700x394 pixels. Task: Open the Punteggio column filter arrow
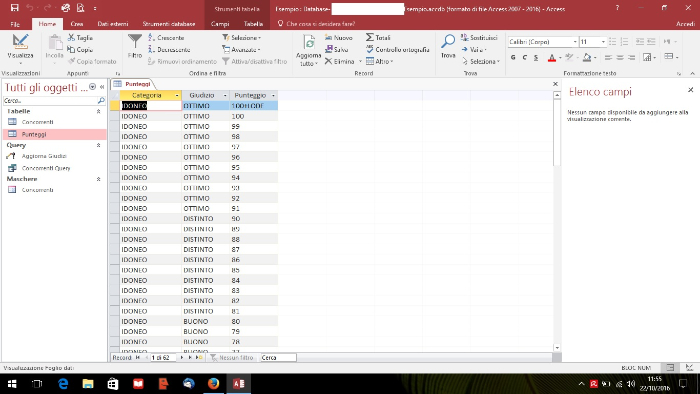273,95
